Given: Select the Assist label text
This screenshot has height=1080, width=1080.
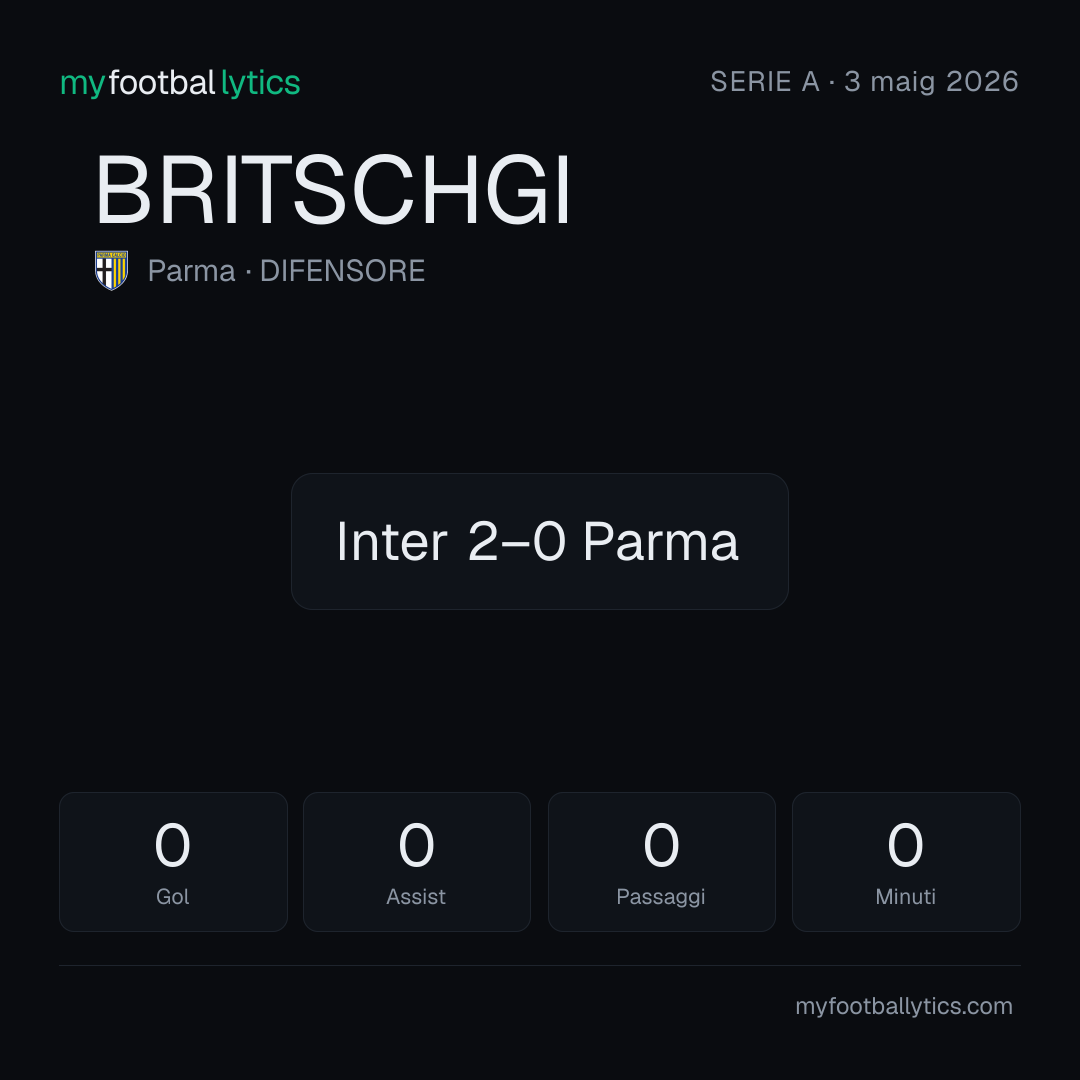Looking at the screenshot, I should click(416, 897).
